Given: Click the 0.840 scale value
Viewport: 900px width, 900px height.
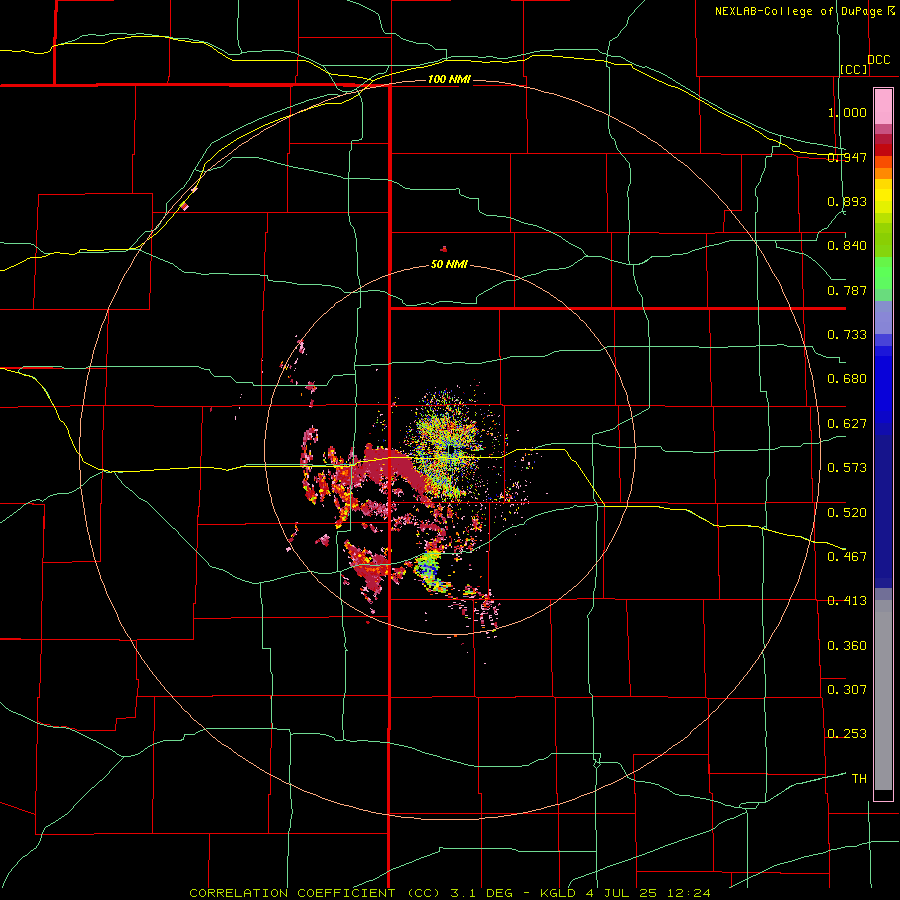Looking at the screenshot, I should [847, 246].
